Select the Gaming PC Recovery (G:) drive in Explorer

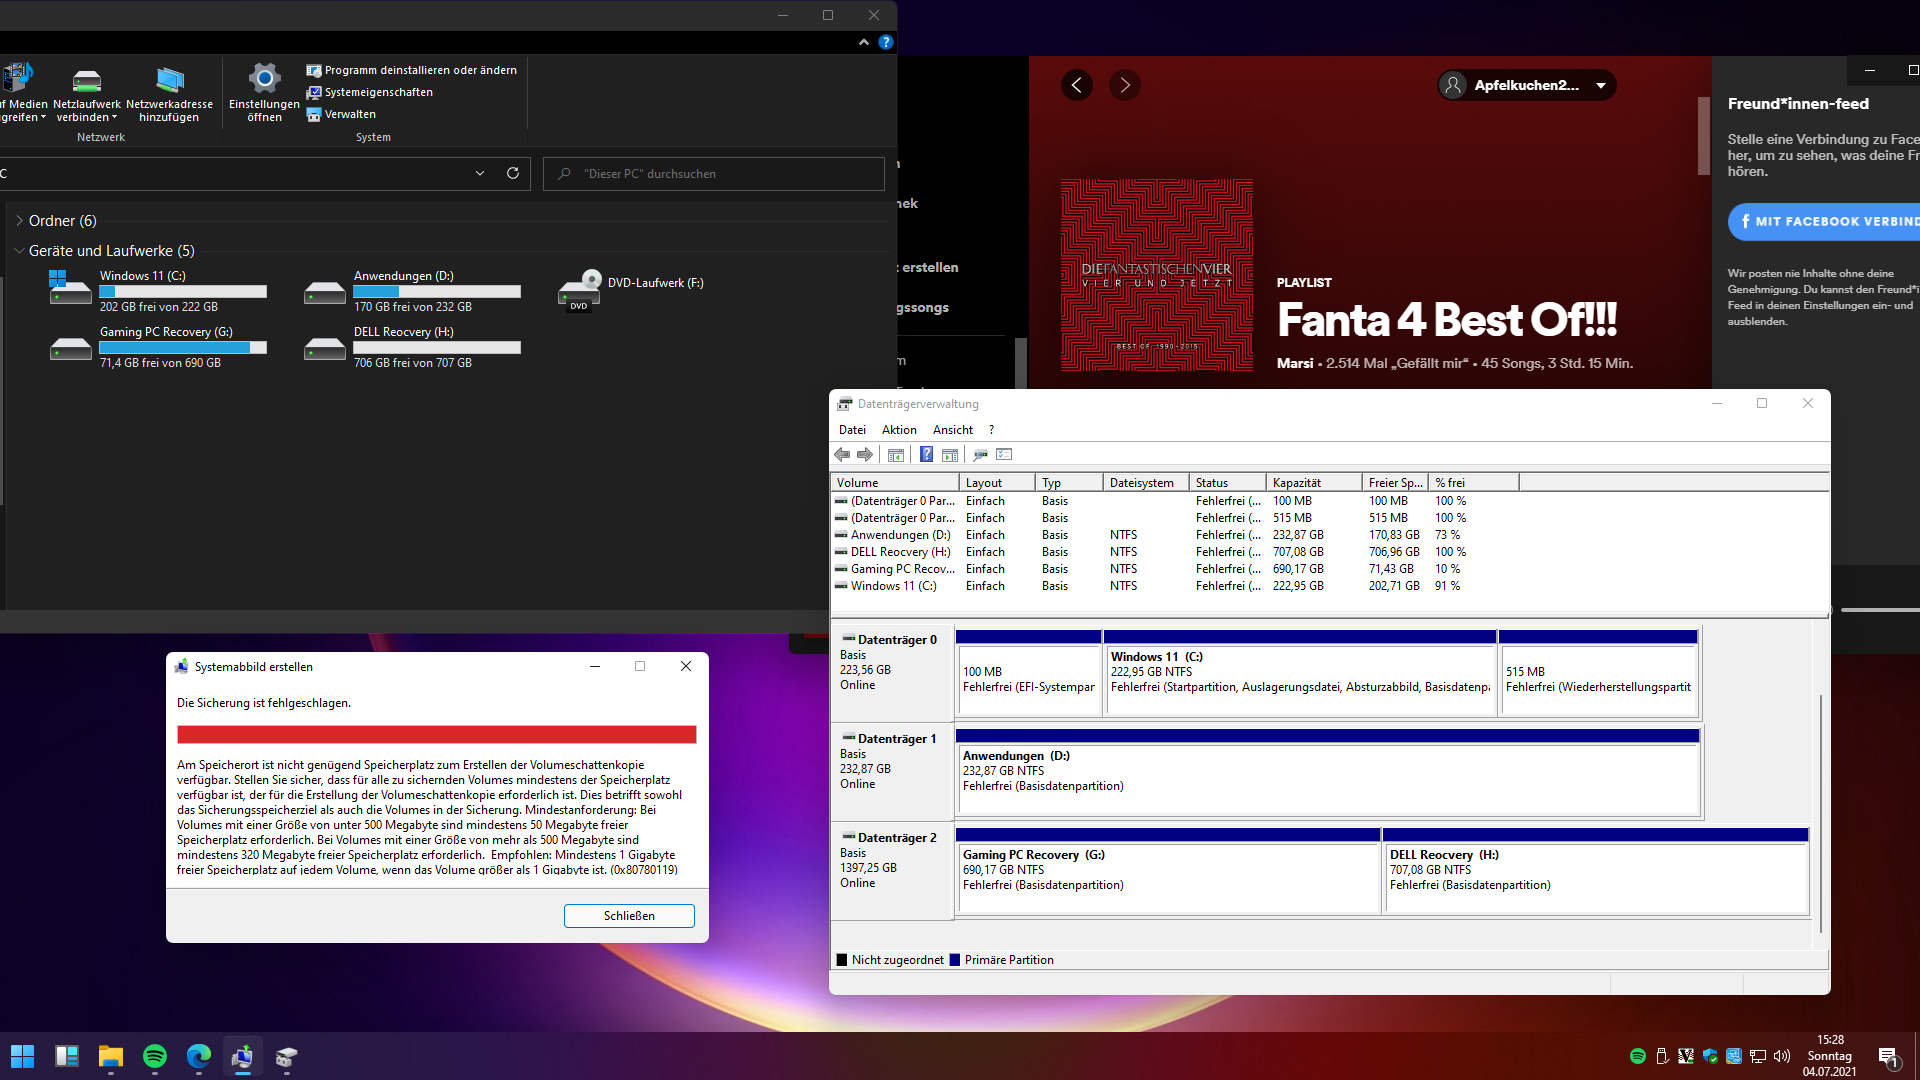[160, 347]
